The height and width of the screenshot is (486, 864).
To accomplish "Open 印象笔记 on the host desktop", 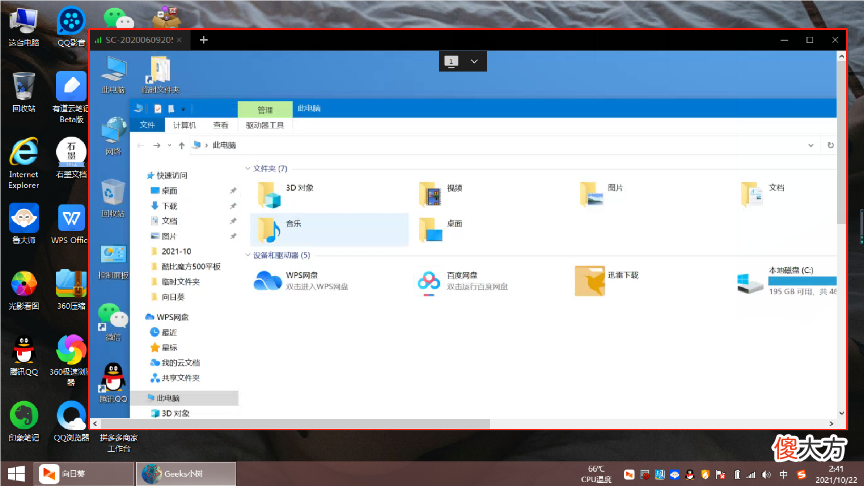I will [x=24, y=422].
